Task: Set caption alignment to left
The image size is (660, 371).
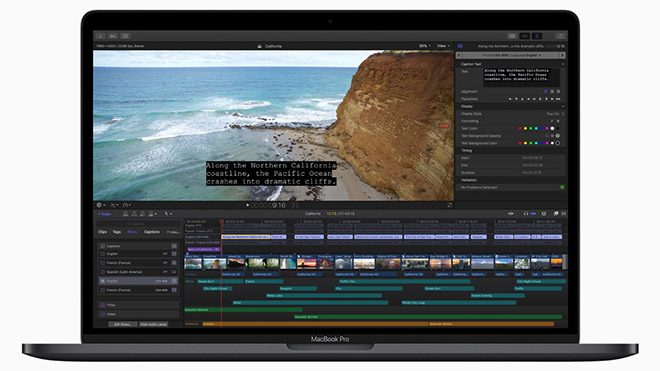Action: tap(546, 91)
